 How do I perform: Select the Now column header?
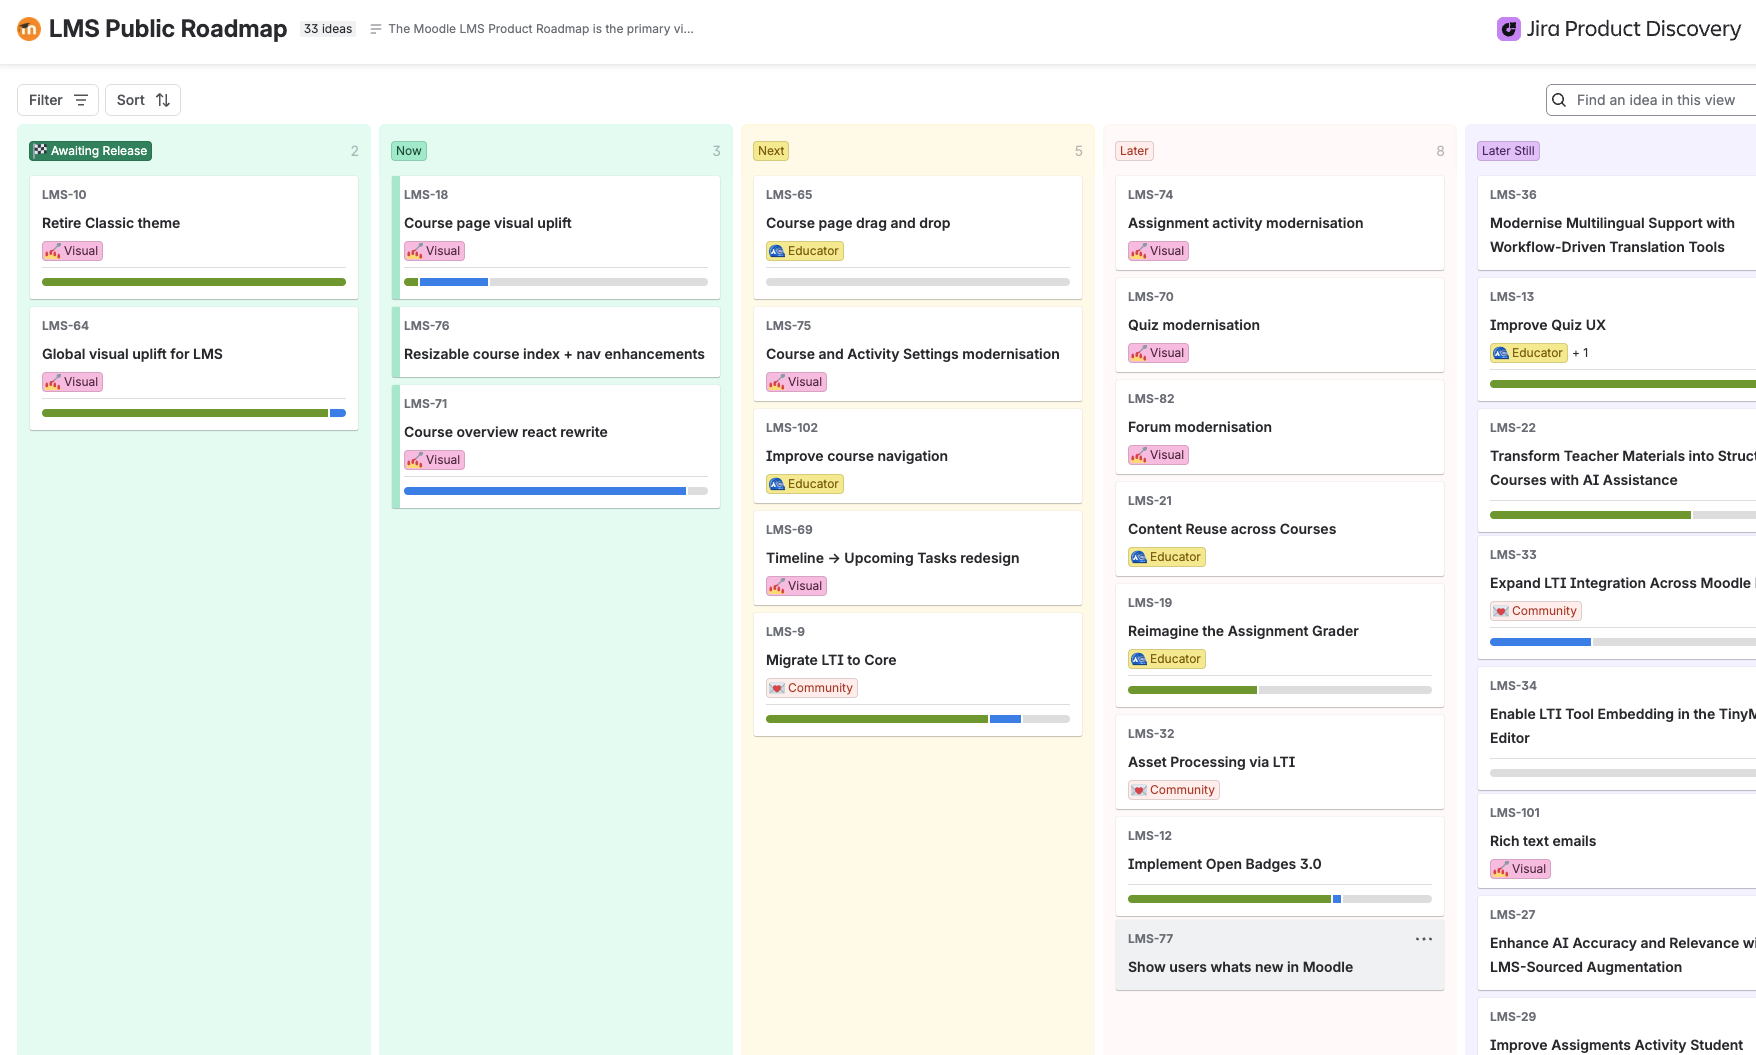pyautogui.click(x=409, y=151)
